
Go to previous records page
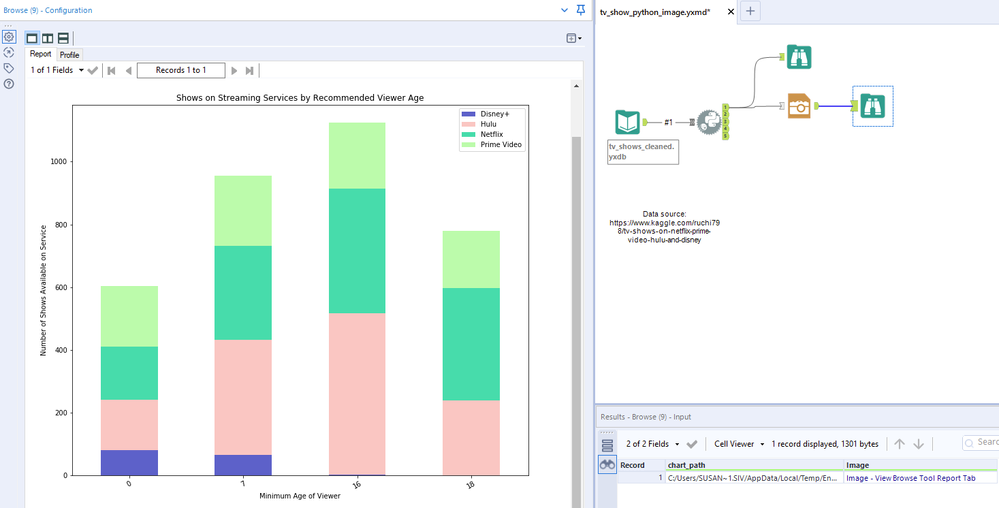[x=128, y=70]
